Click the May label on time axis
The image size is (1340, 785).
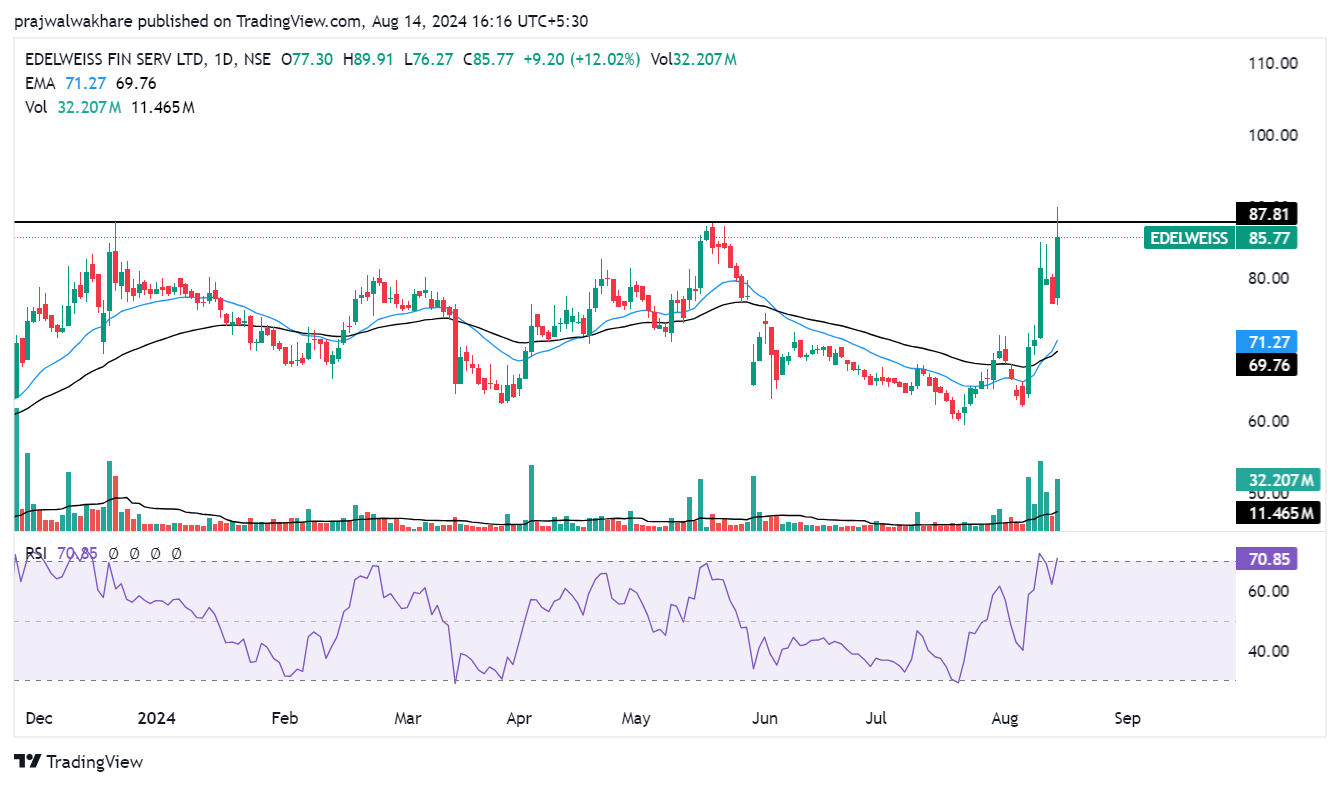pyautogui.click(x=636, y=718)
